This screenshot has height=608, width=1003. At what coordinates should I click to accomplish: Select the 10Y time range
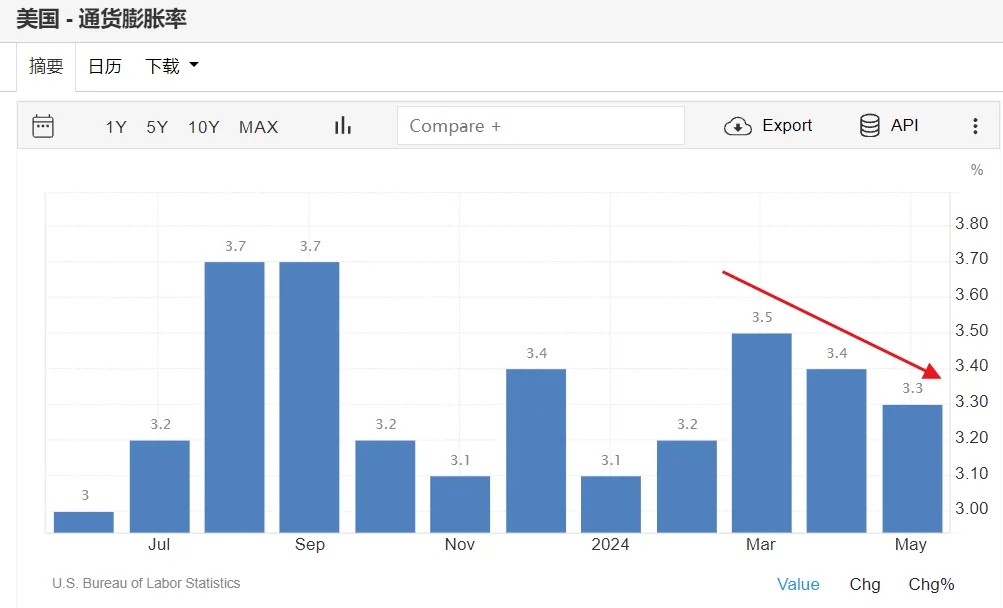(203, 127)
